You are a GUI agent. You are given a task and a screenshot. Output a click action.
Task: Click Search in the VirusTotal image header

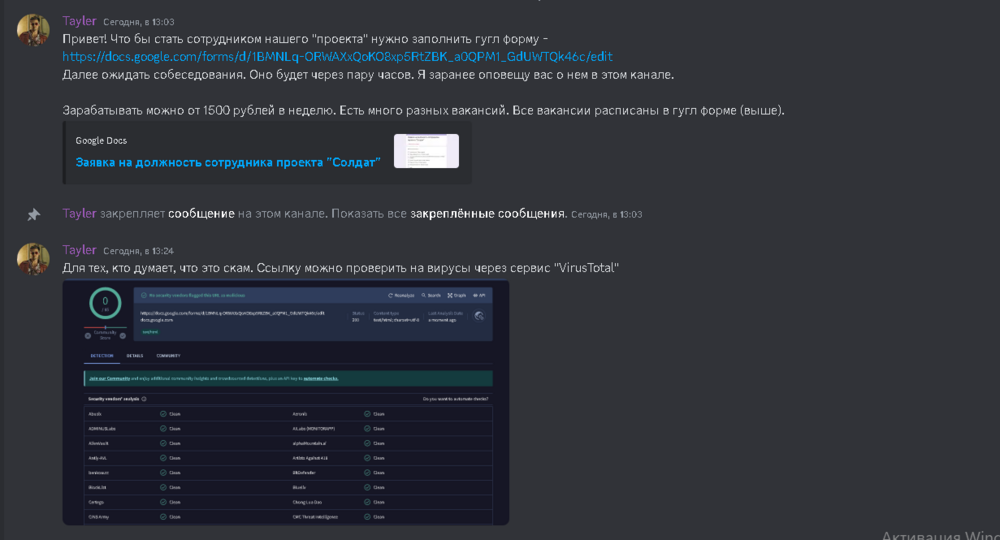tap(431, 295)
